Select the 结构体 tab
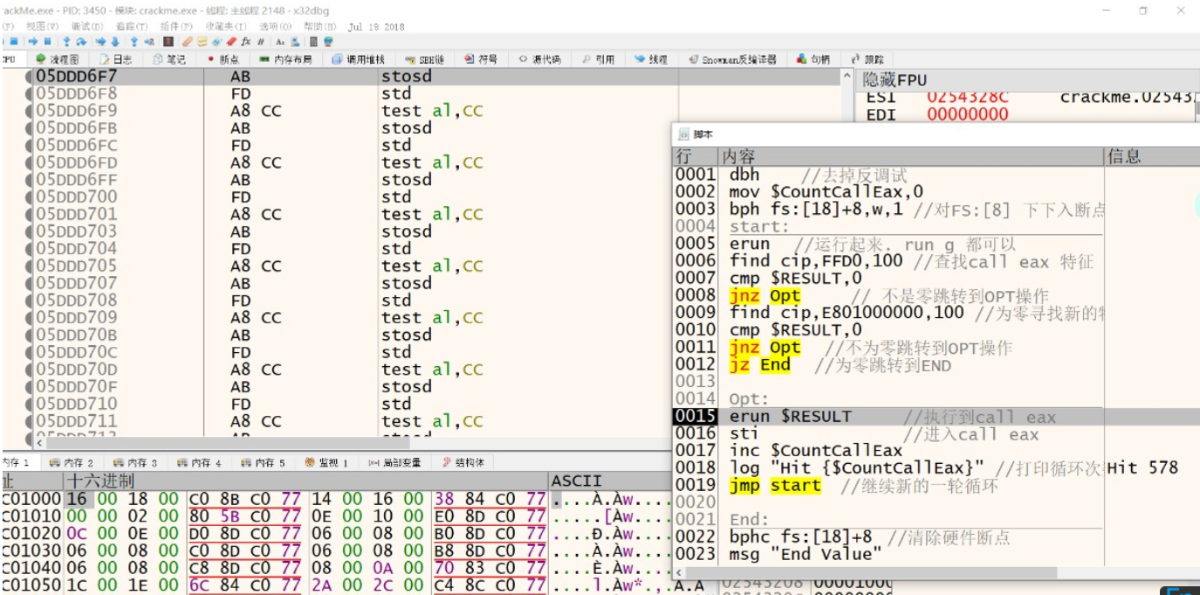 pos(463,463)
